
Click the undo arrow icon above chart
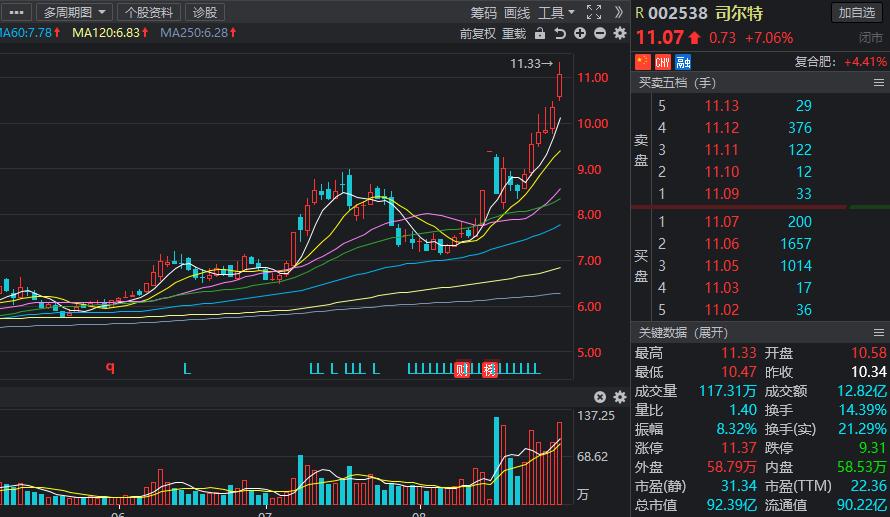click(560, 34)
